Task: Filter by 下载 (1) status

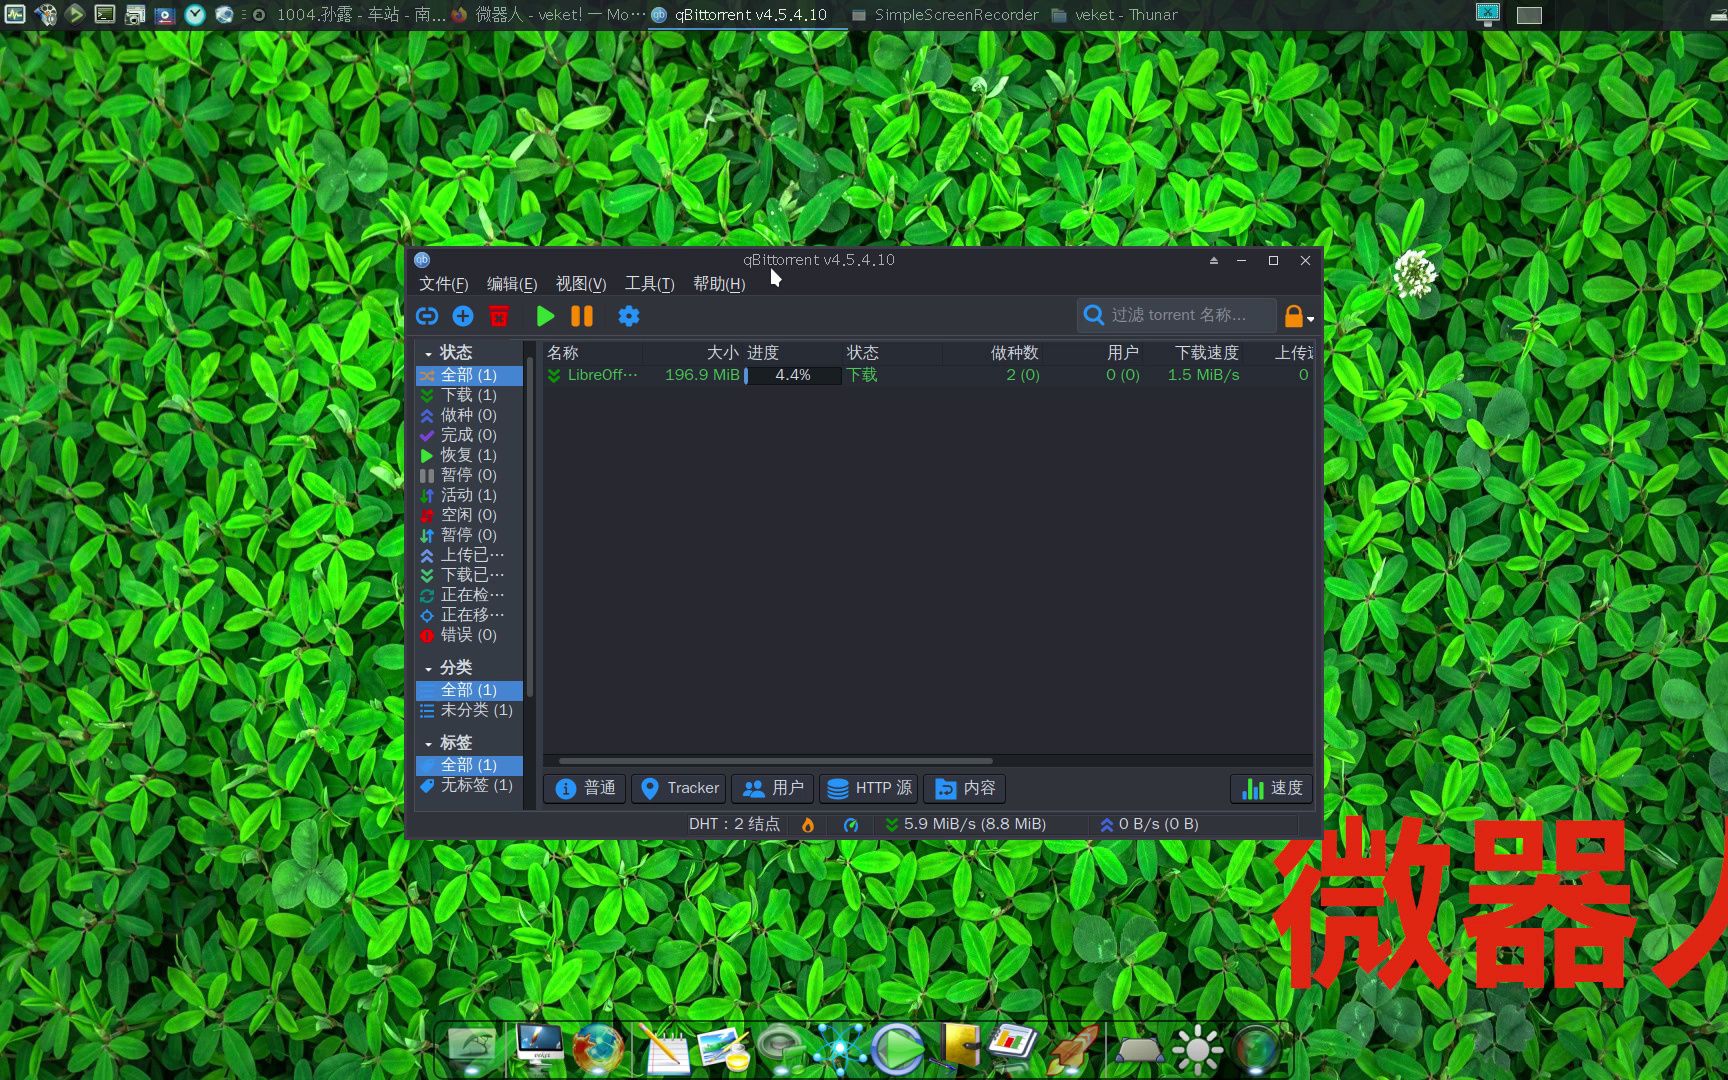Action: (x=469, y=395)
